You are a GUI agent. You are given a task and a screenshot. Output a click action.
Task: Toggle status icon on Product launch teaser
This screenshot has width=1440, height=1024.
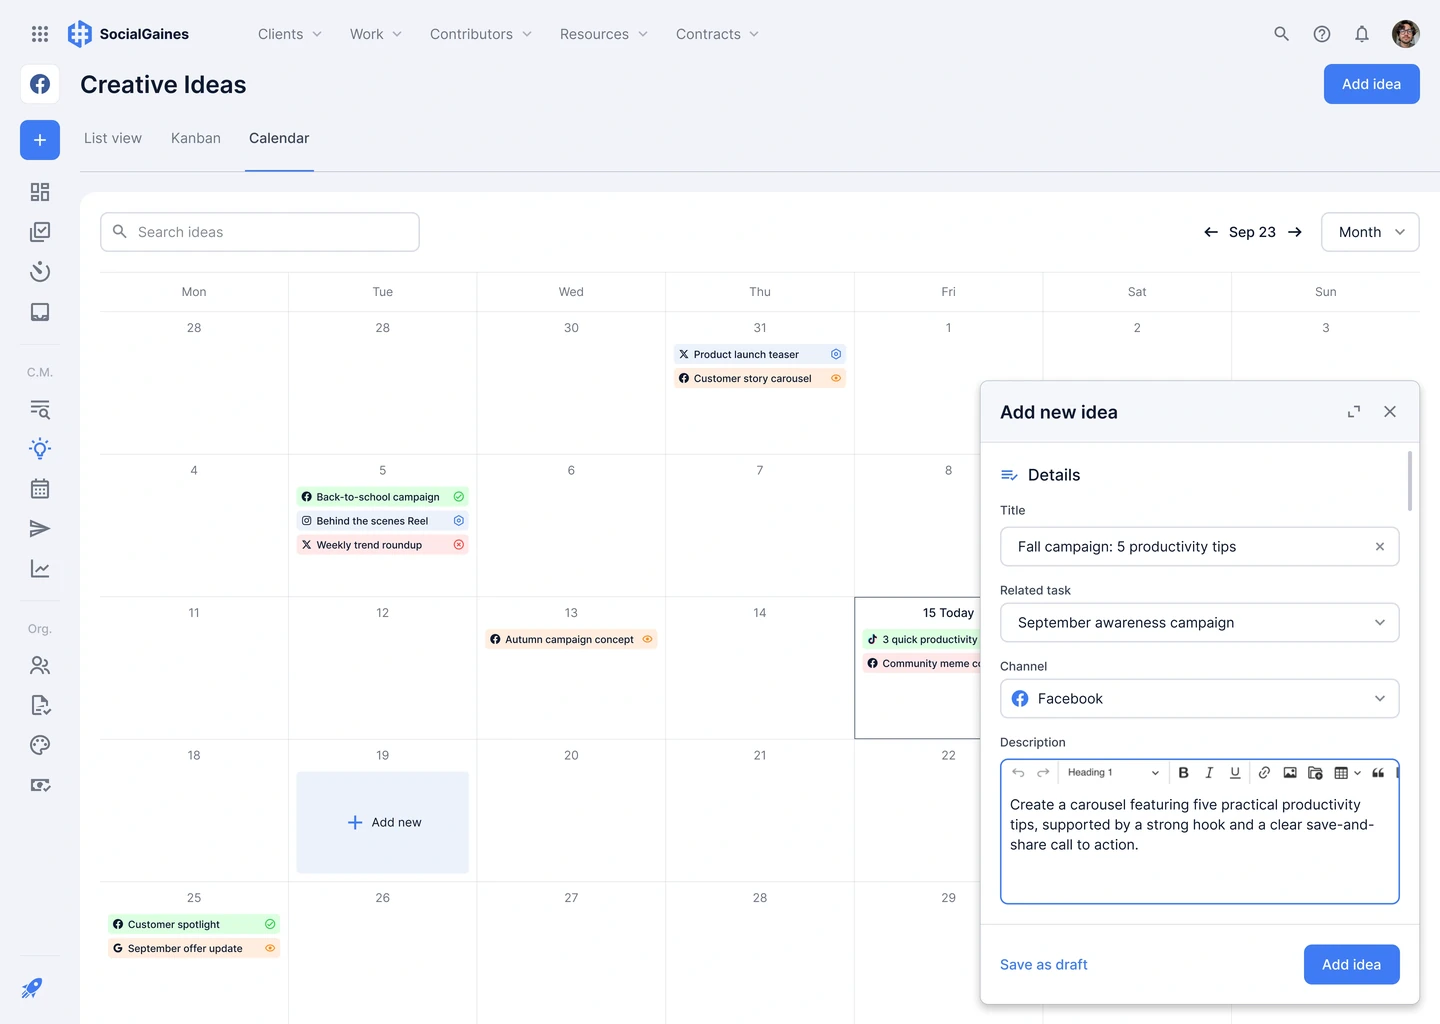[836, 354]
